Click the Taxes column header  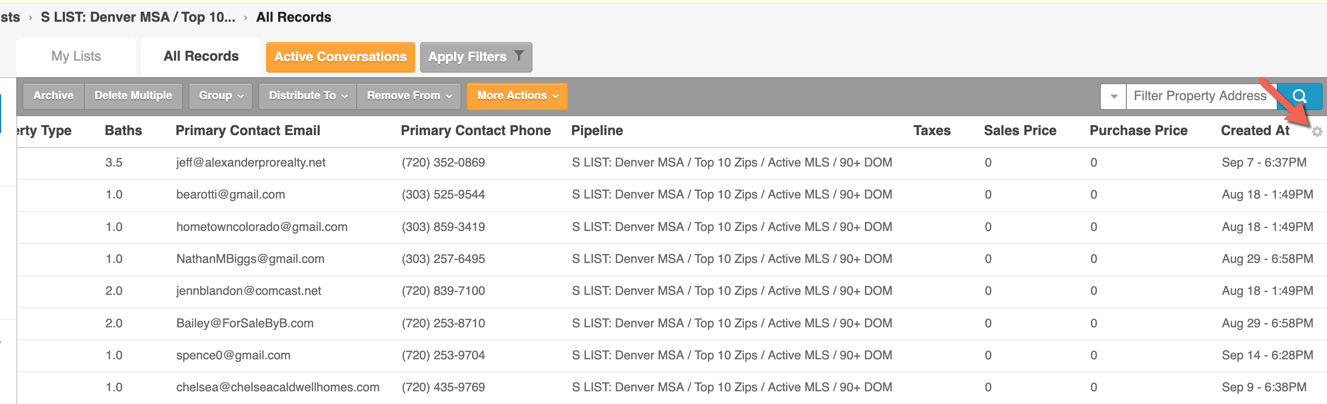tap(932, 131)
